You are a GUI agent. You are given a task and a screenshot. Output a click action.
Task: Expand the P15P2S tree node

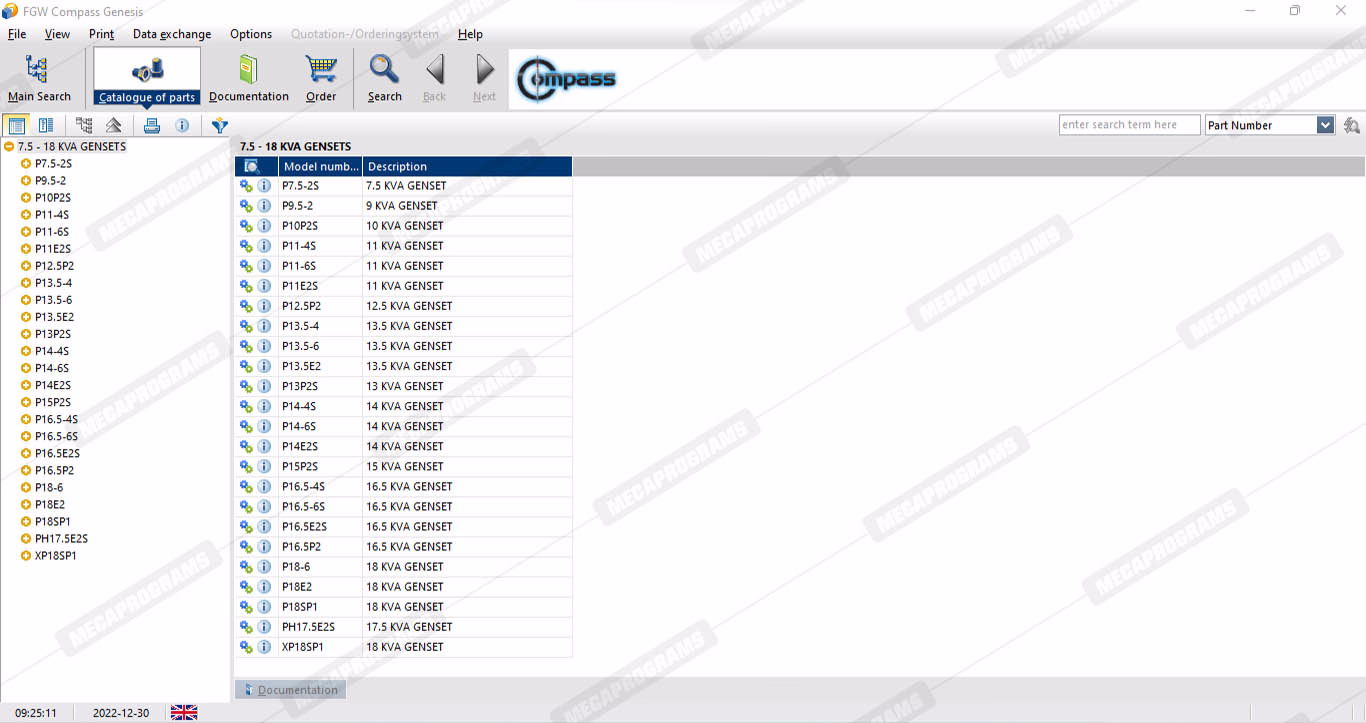click(x=26, y=401)
